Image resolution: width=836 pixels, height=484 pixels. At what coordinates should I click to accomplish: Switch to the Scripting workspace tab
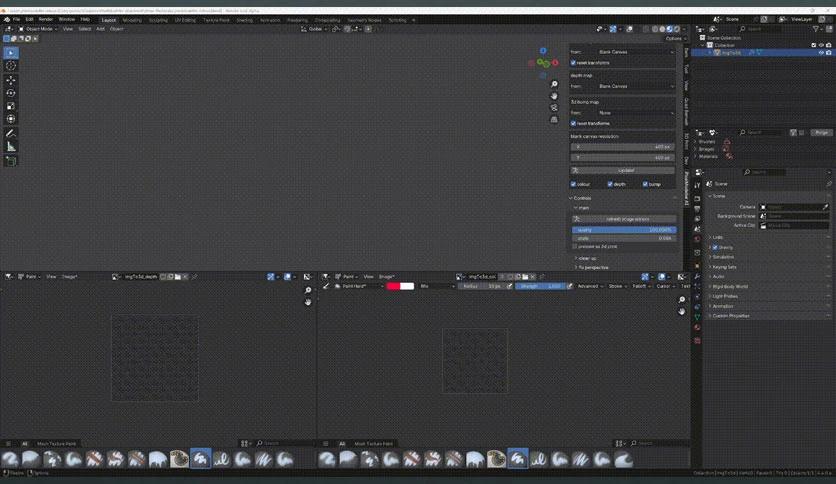coord(397,20)
